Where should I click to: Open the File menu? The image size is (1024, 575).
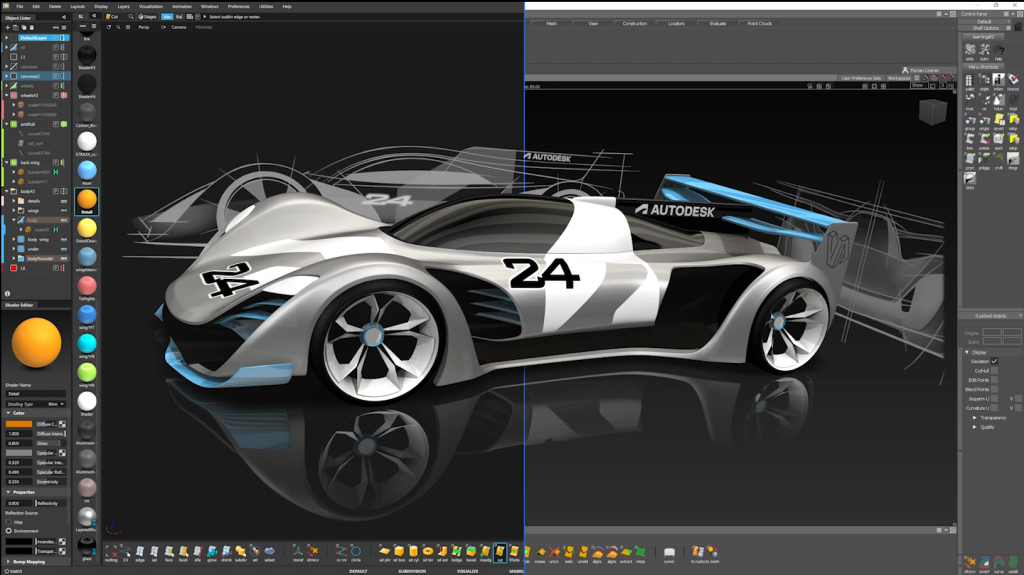[20, 7]
